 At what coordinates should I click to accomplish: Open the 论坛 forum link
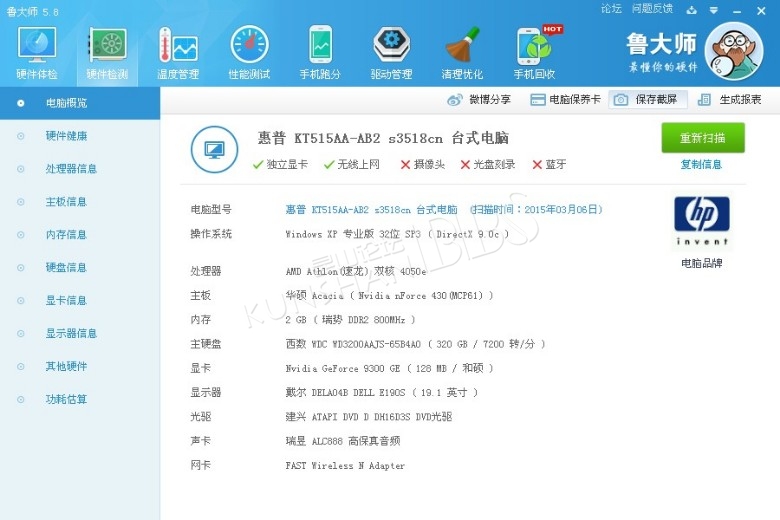pyautogui.click(x=611, y=8)
